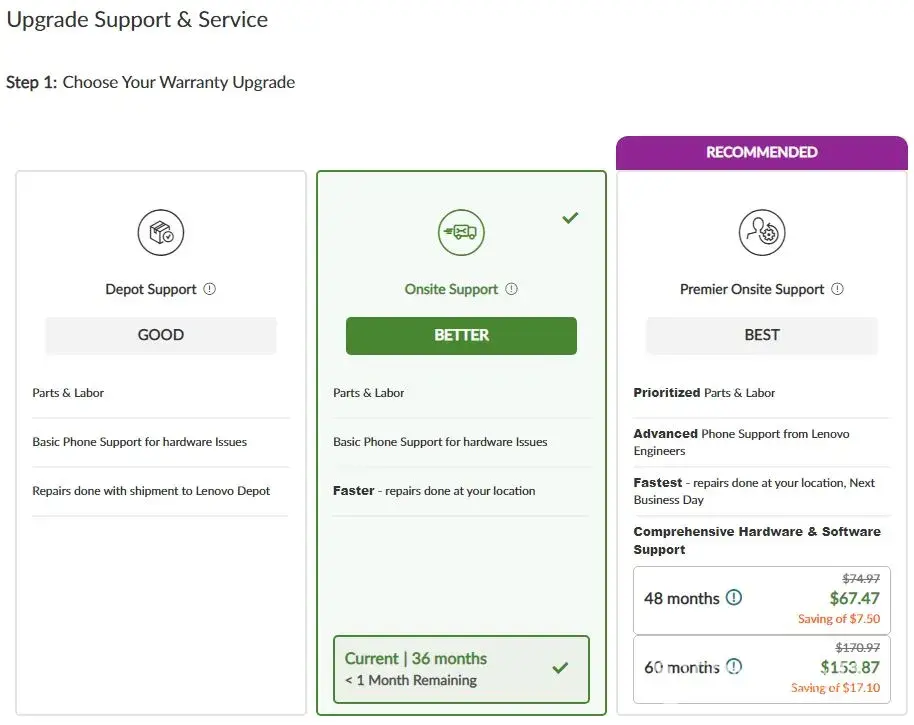914x725 pixels.
Task: Click the checkmark atop the Onsite Support card
Action: click(x=570, y=217)
